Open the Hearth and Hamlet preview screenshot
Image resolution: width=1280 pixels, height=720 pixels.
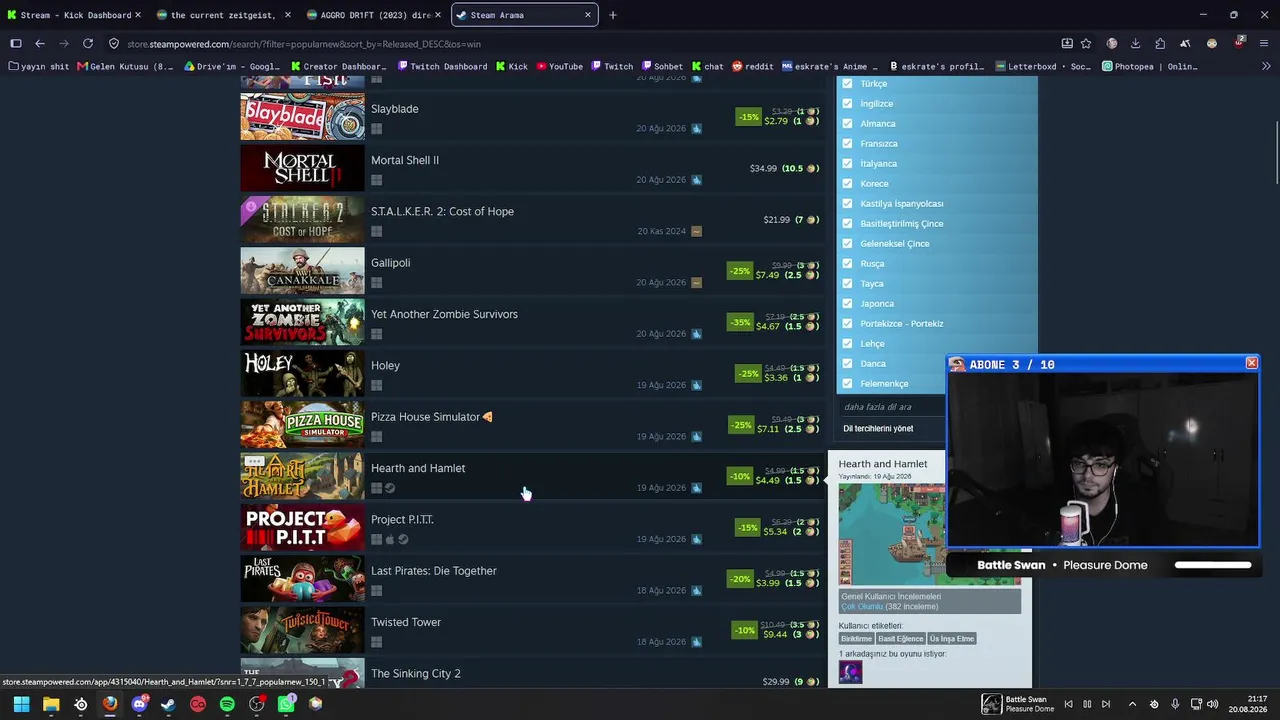[x=891, y=536]
